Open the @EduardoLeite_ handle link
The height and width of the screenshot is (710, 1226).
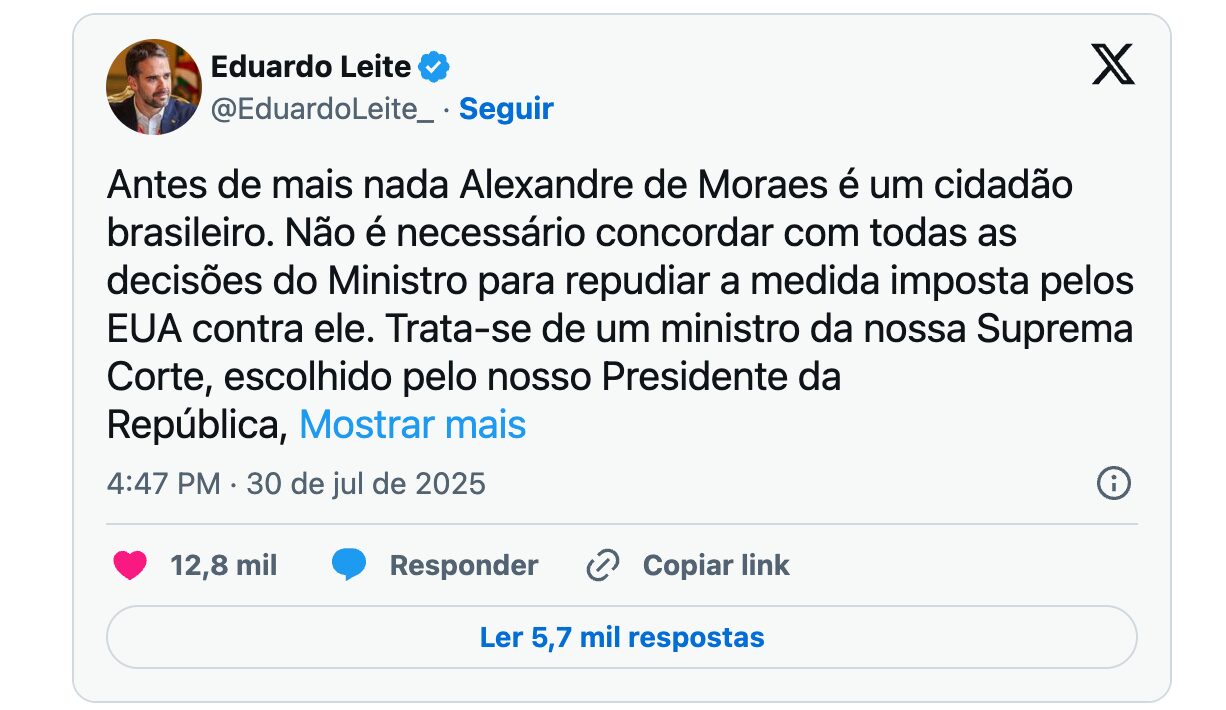[x=322, y=109]
